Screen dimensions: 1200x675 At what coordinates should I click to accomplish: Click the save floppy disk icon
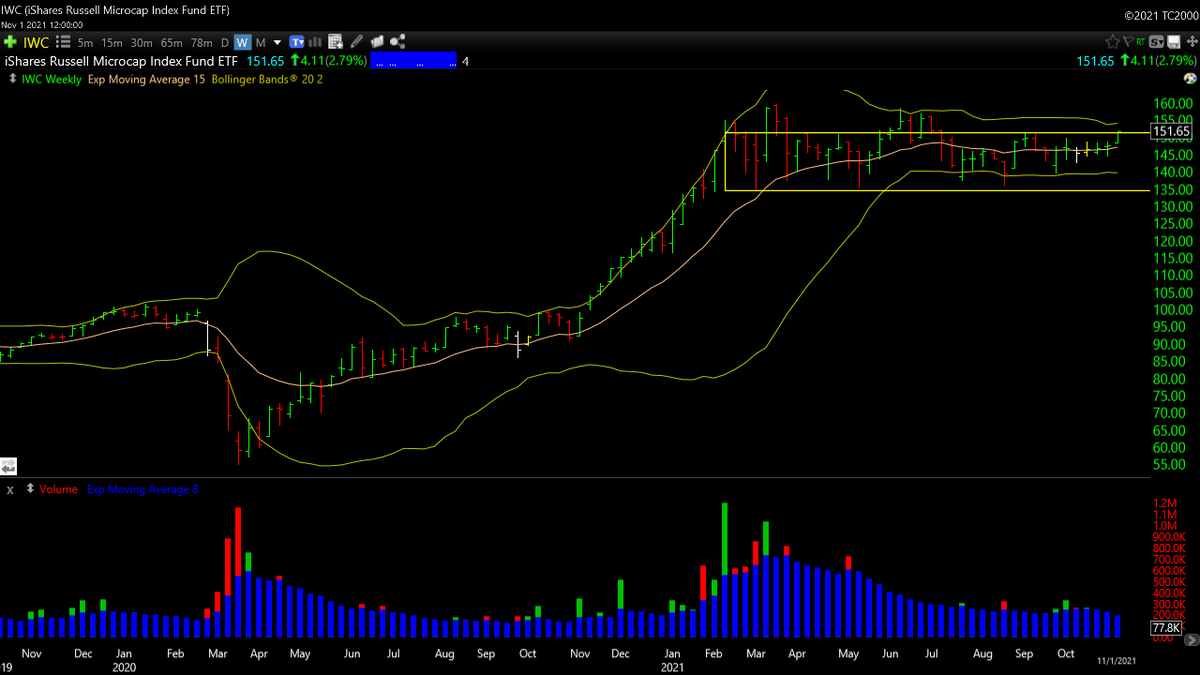pyautogui.click(x=1174, y=42)
